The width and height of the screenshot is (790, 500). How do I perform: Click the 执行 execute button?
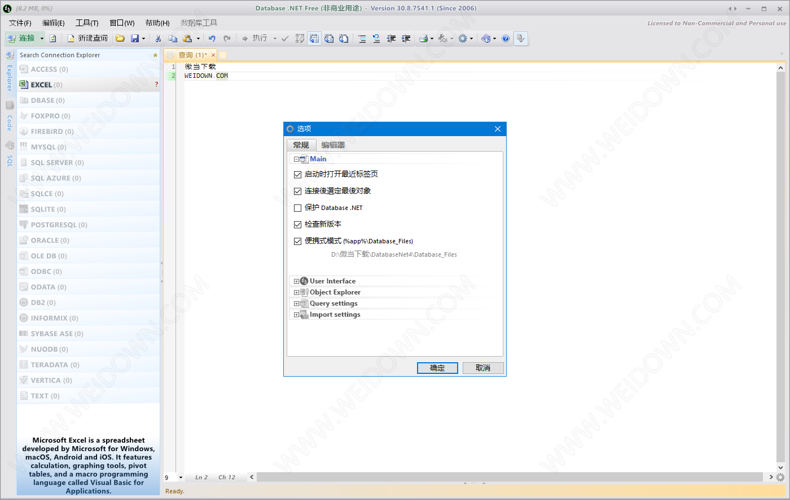click(x=255, y=38)
